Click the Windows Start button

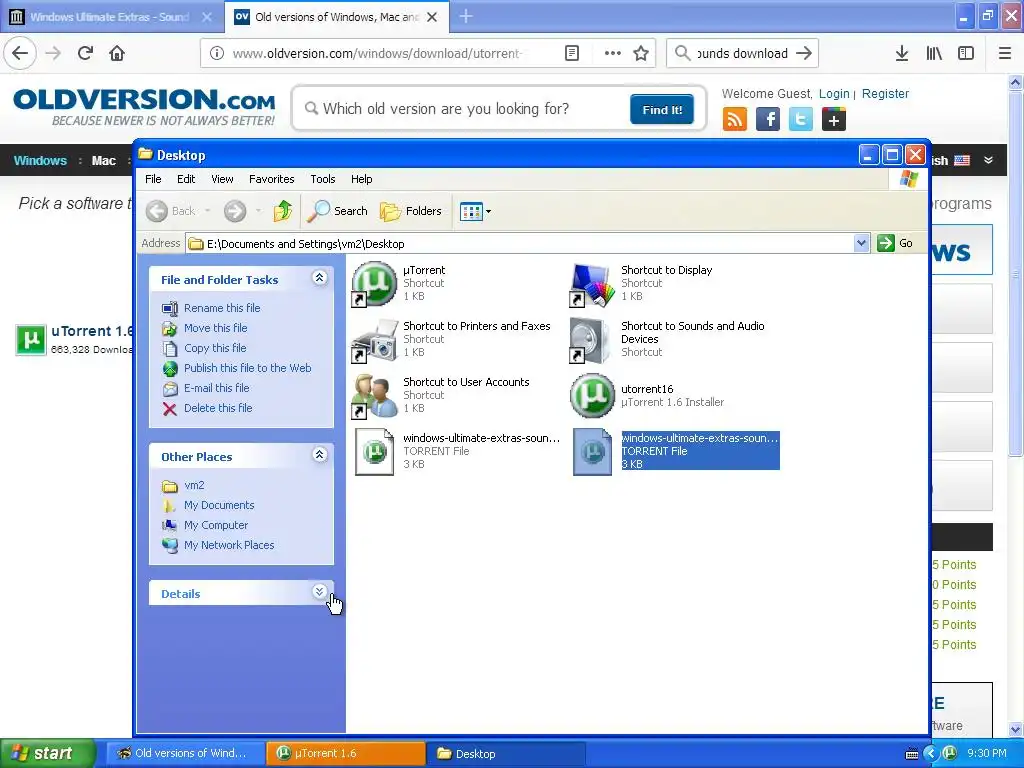click(x=47, y=753)
